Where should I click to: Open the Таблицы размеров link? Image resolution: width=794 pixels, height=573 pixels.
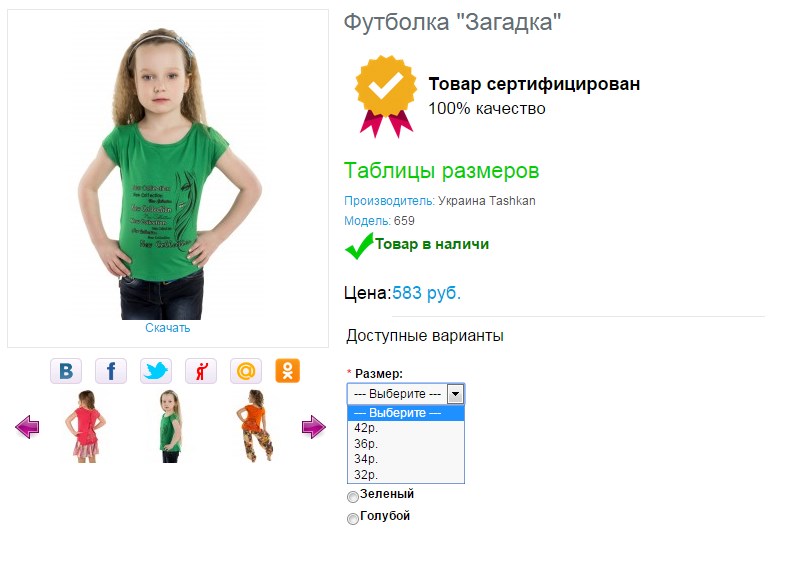coord(442,171)
